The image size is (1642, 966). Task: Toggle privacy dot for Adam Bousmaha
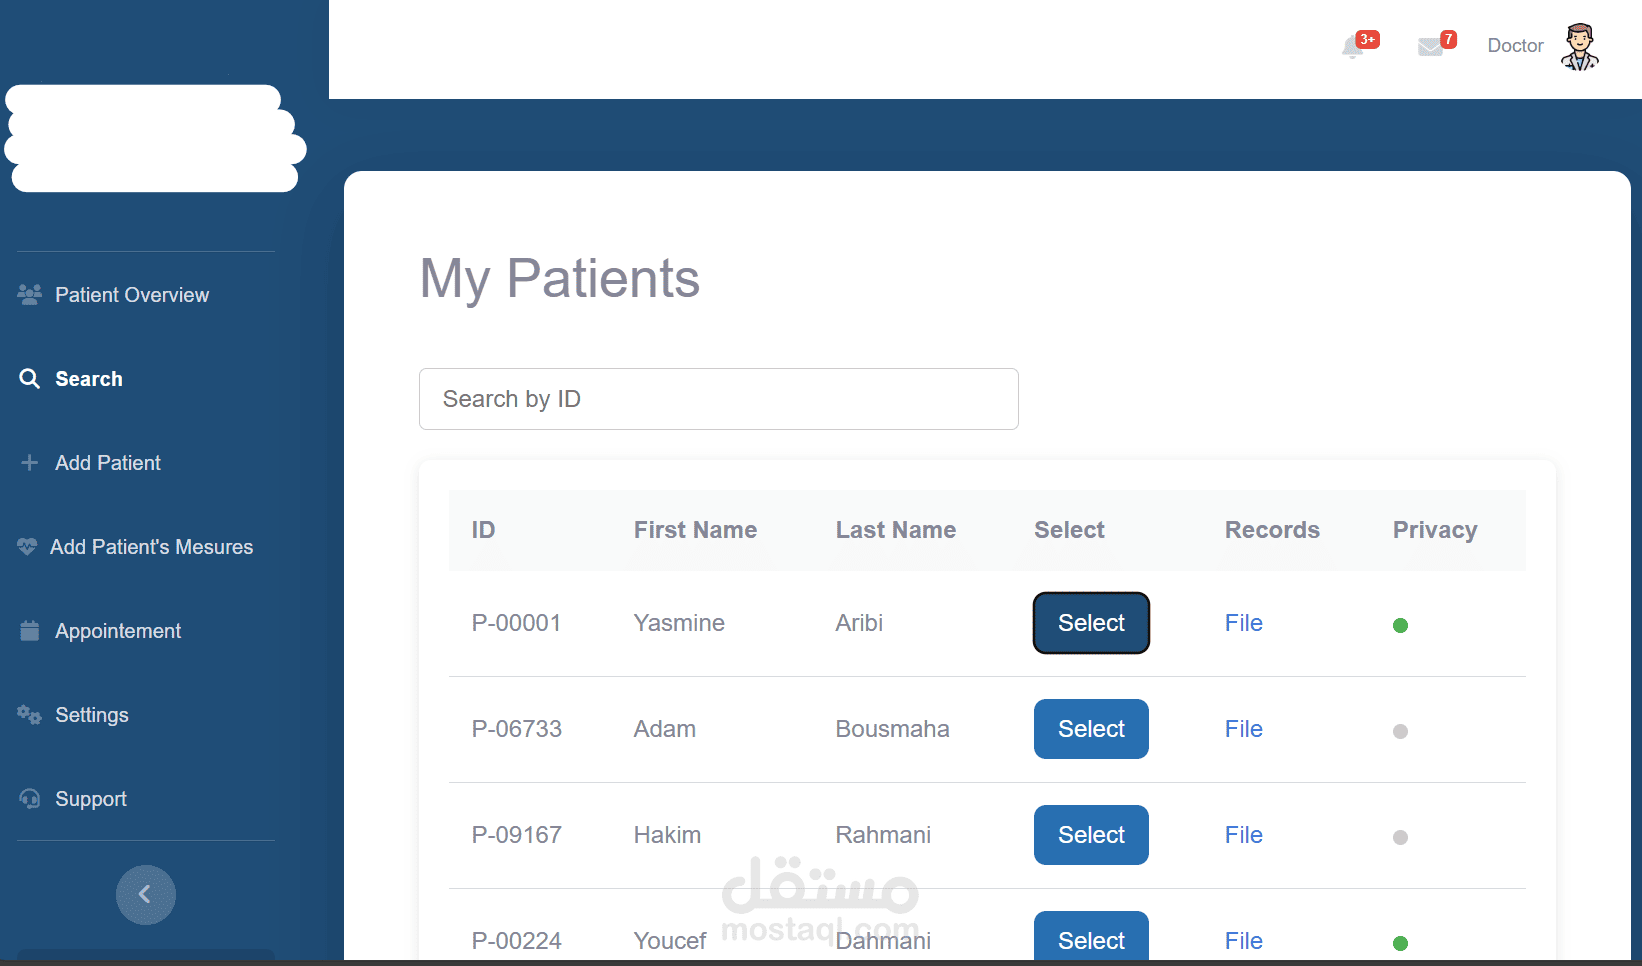point(1400,731)
